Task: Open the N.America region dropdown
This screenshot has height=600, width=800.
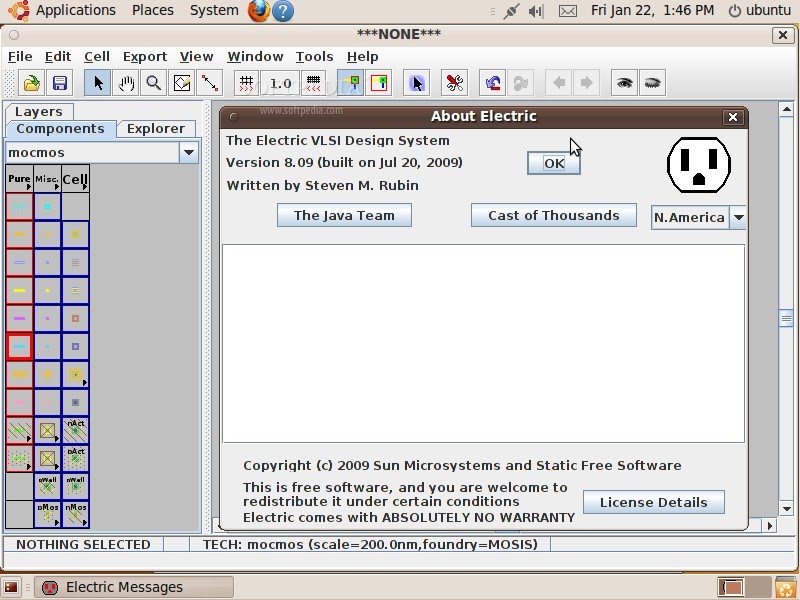Action: click(x=738, y=217)
